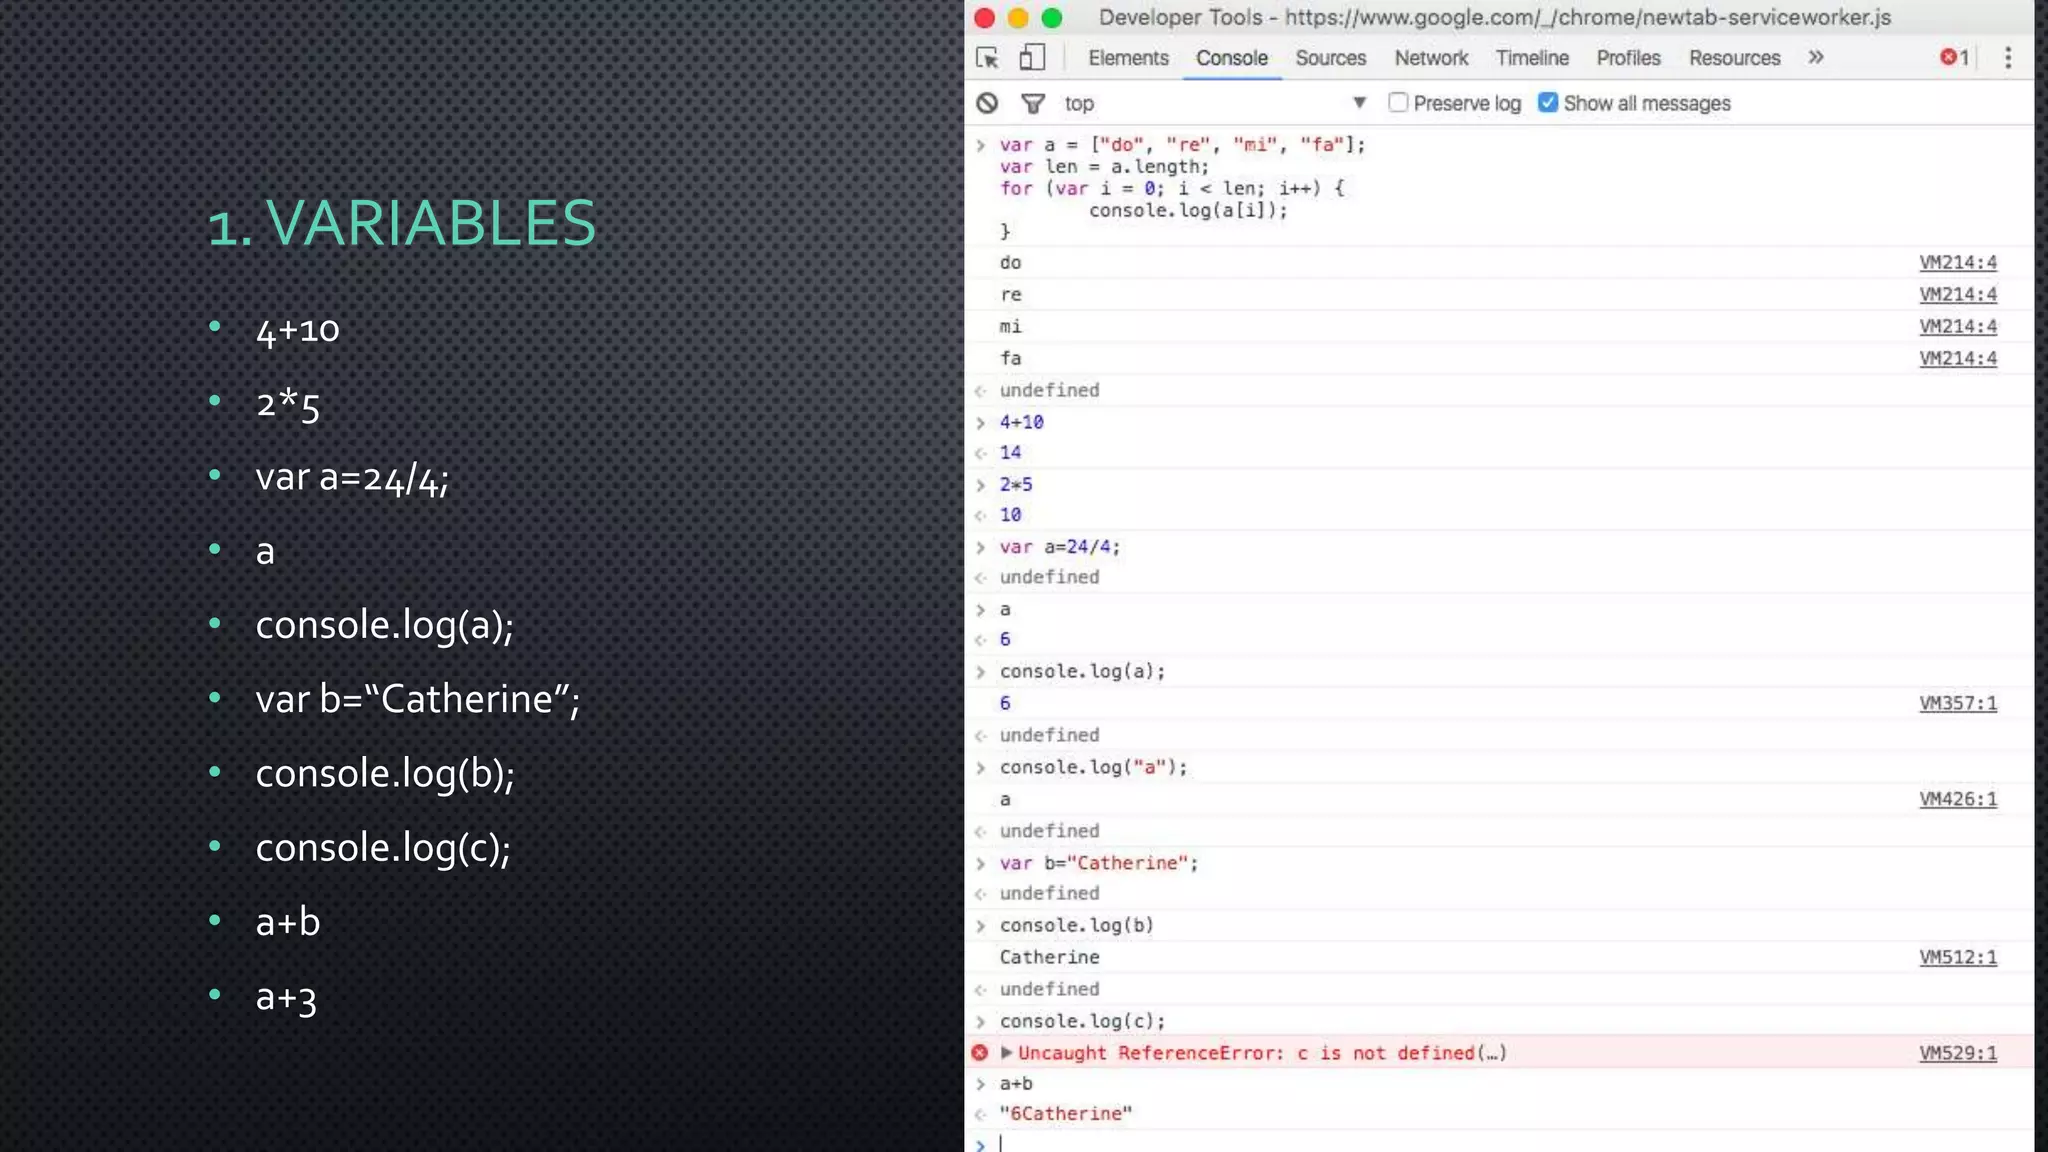
Task: Click the red error count indicator
Action: 1955,58
